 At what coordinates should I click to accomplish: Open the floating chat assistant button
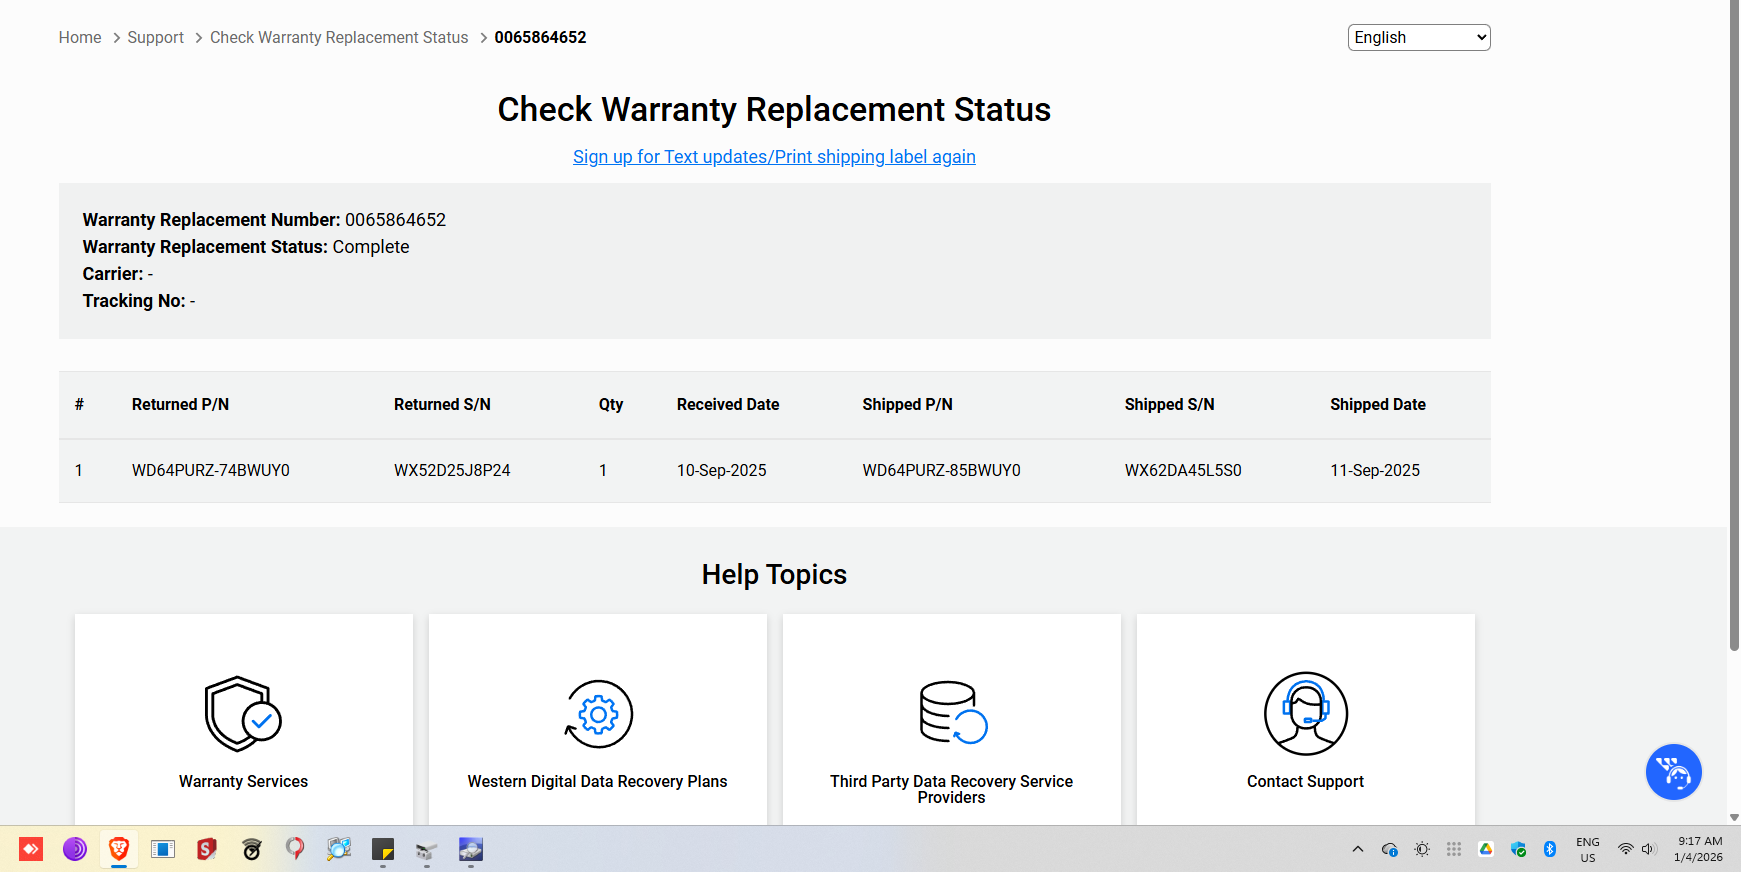1673,772
